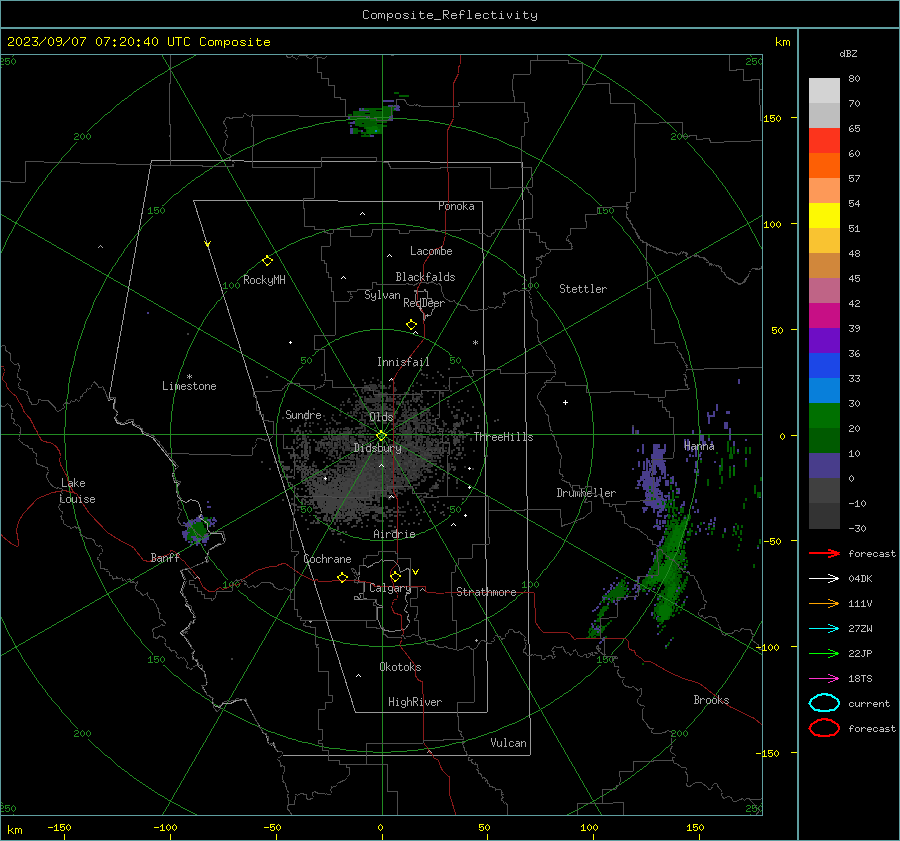Click the Banff label on the map
900x841 pixels.
[x=165, y=558]
